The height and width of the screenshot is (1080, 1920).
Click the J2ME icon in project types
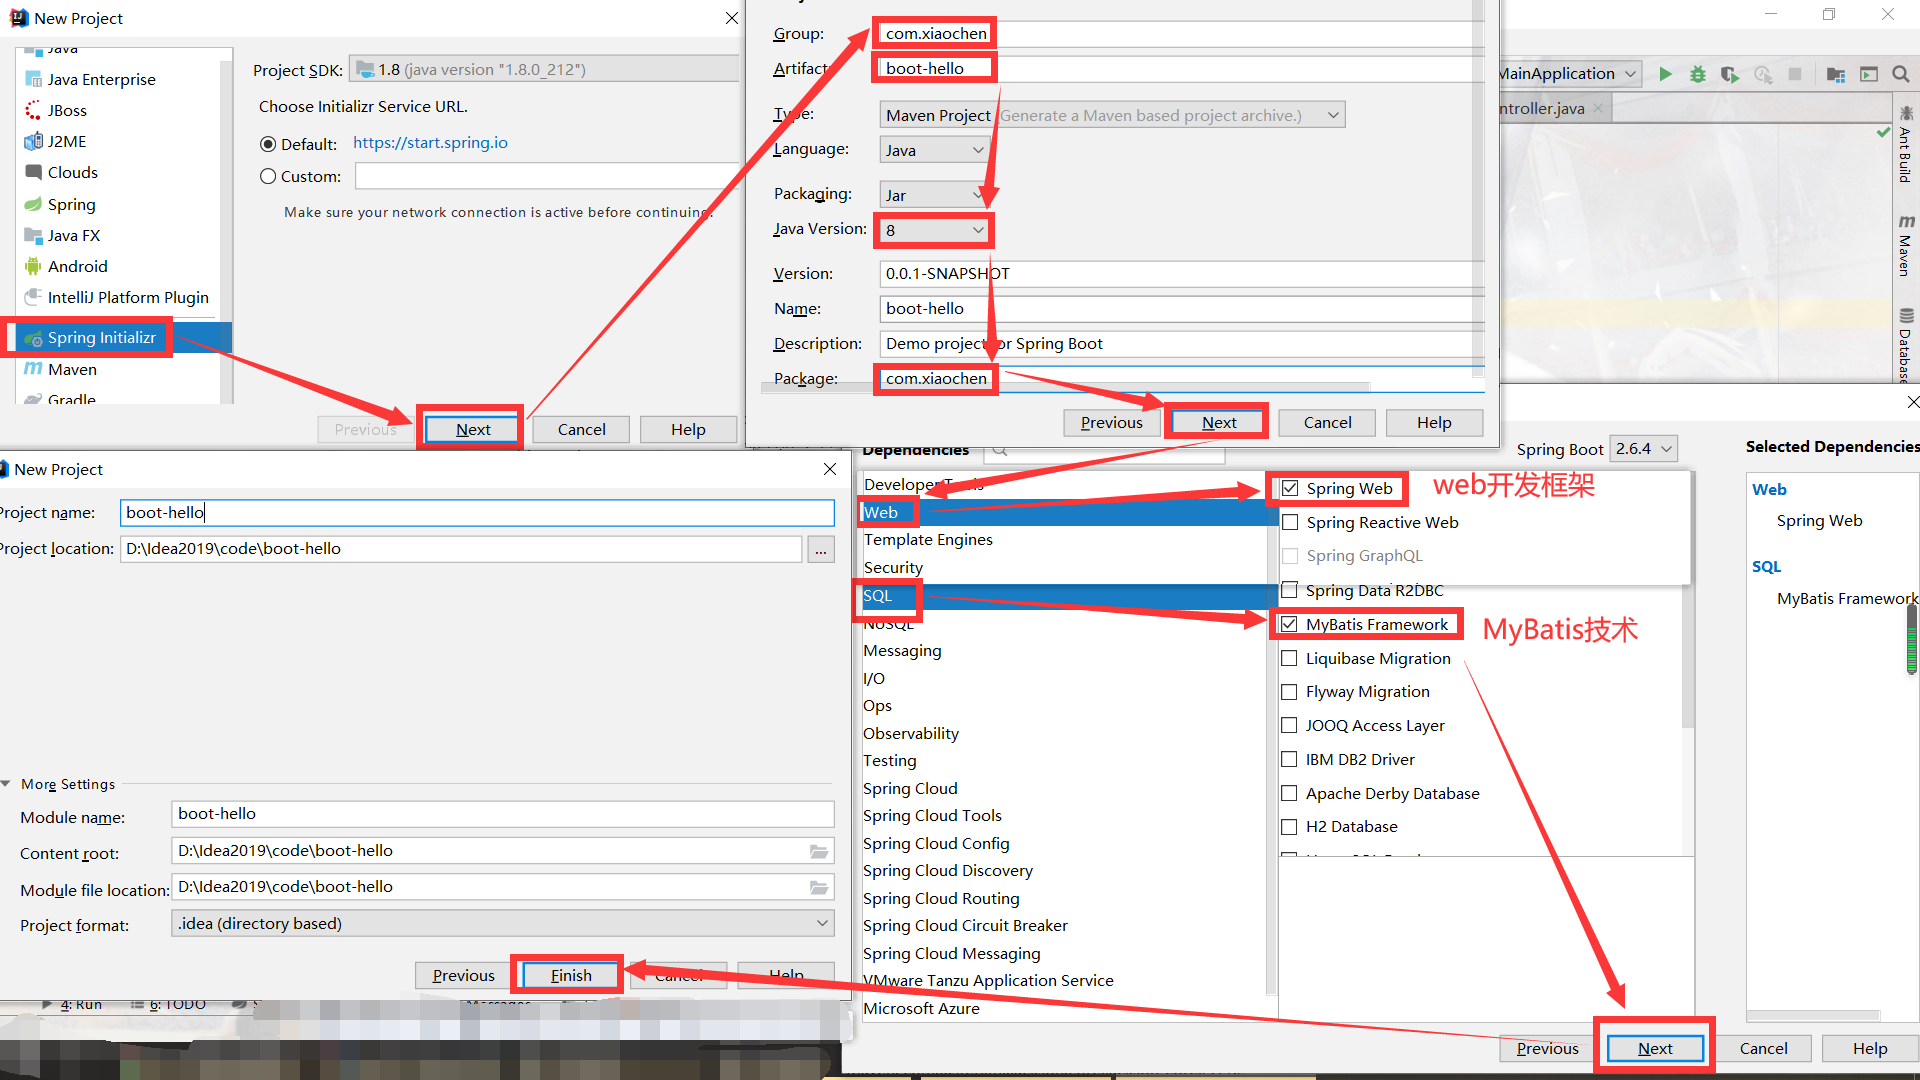(x=33, y=142)
